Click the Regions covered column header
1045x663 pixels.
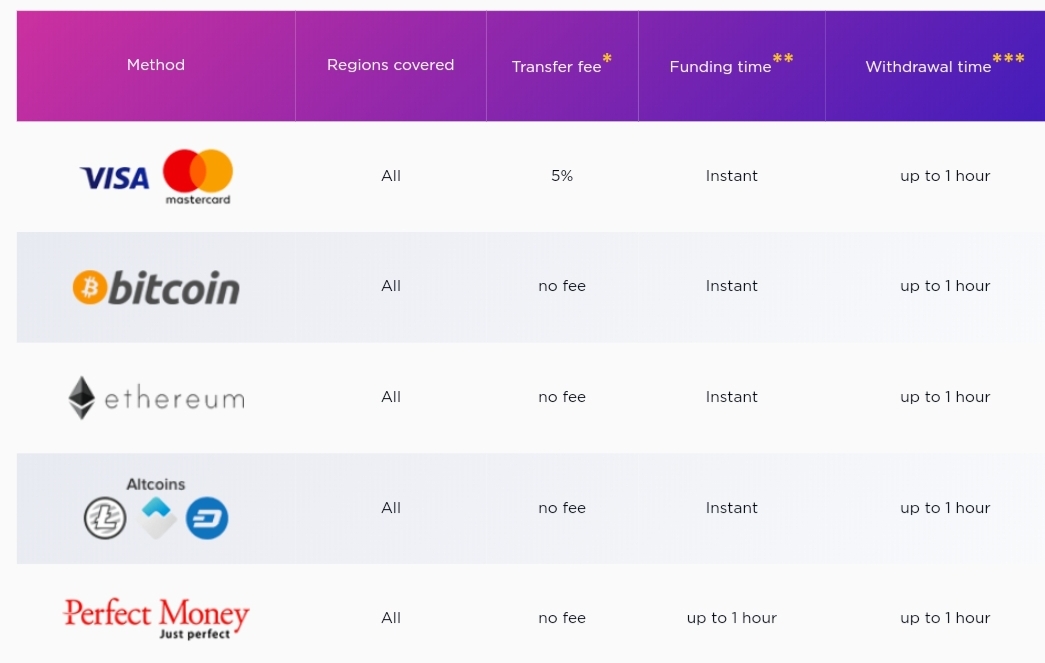coord(391,65)
